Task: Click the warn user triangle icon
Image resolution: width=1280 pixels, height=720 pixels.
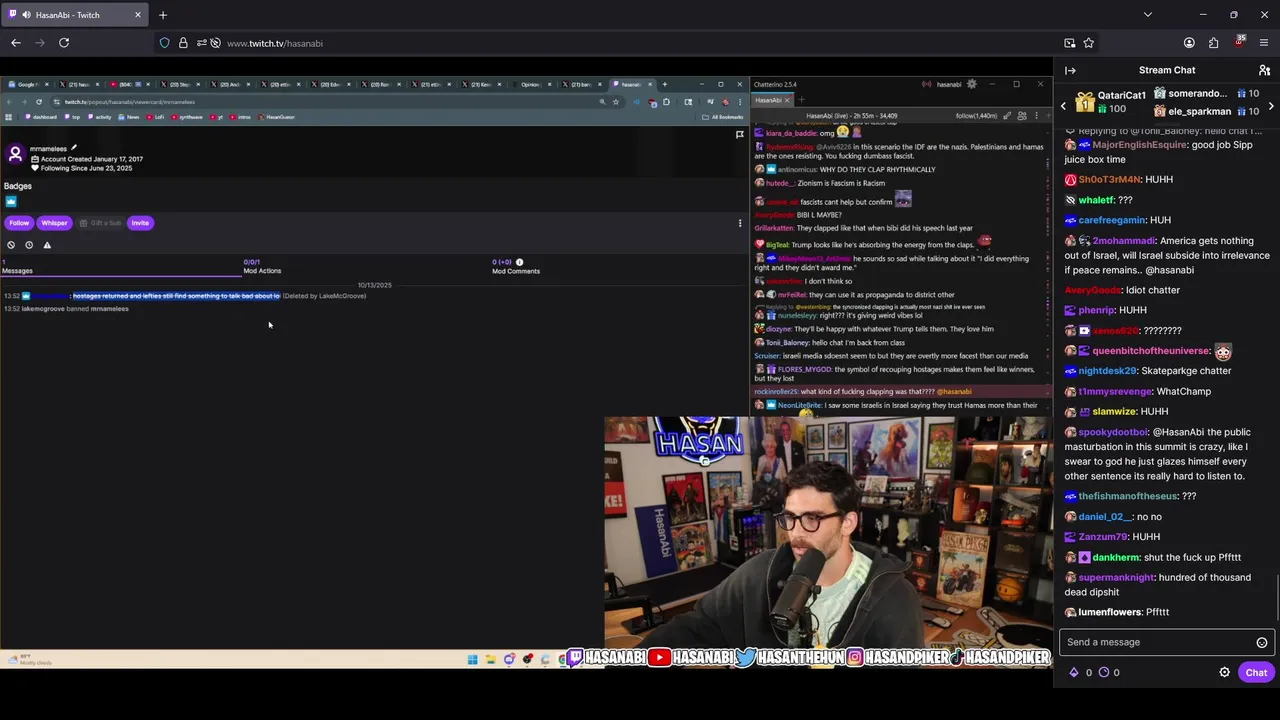Action: pos(47,245)
